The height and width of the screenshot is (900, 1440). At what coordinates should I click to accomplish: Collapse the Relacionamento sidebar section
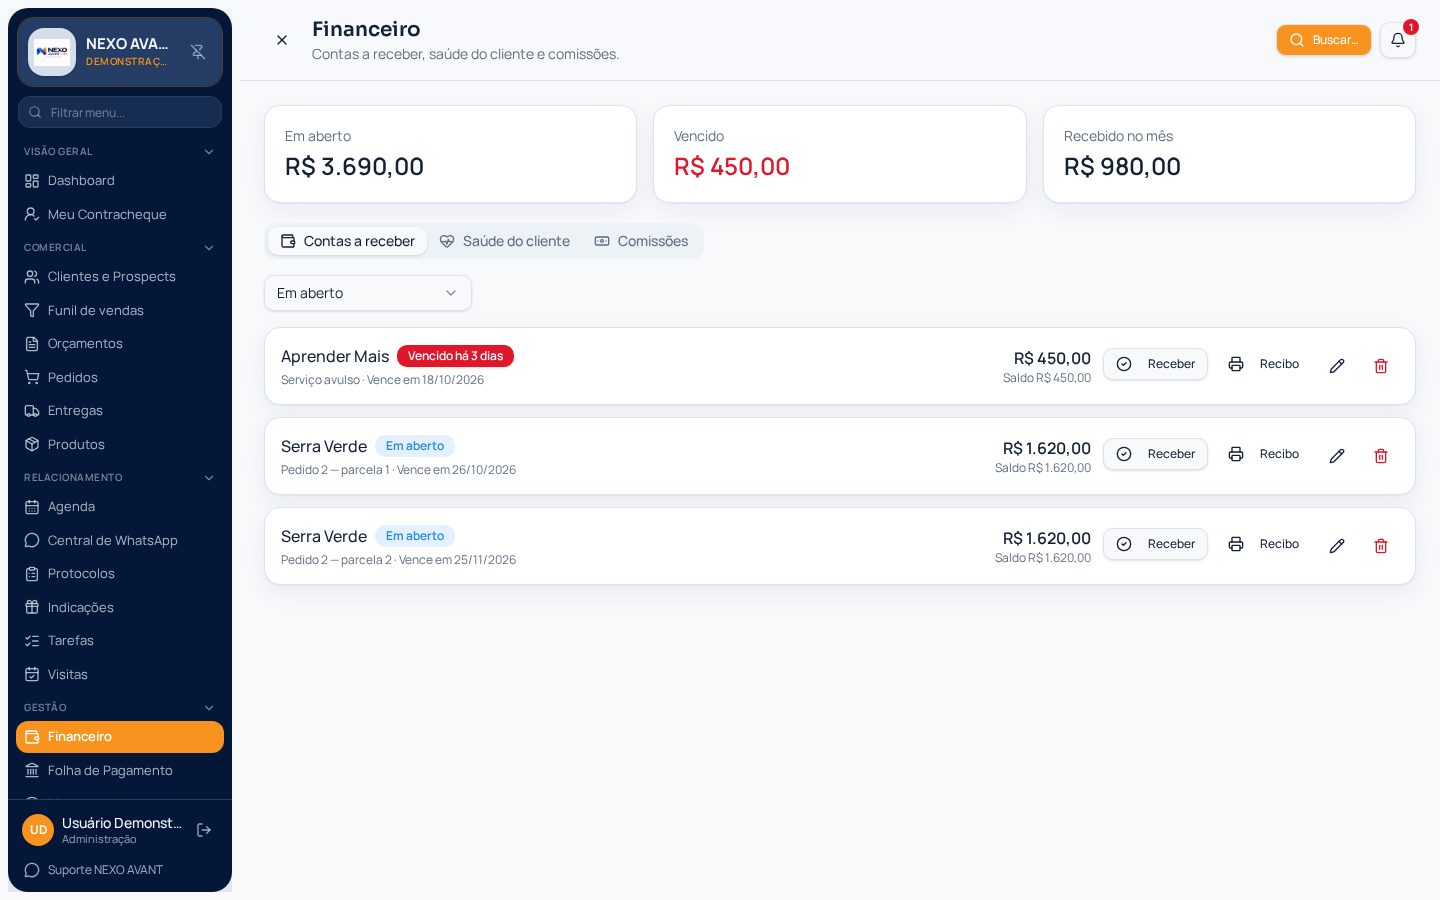coord(120,478)
